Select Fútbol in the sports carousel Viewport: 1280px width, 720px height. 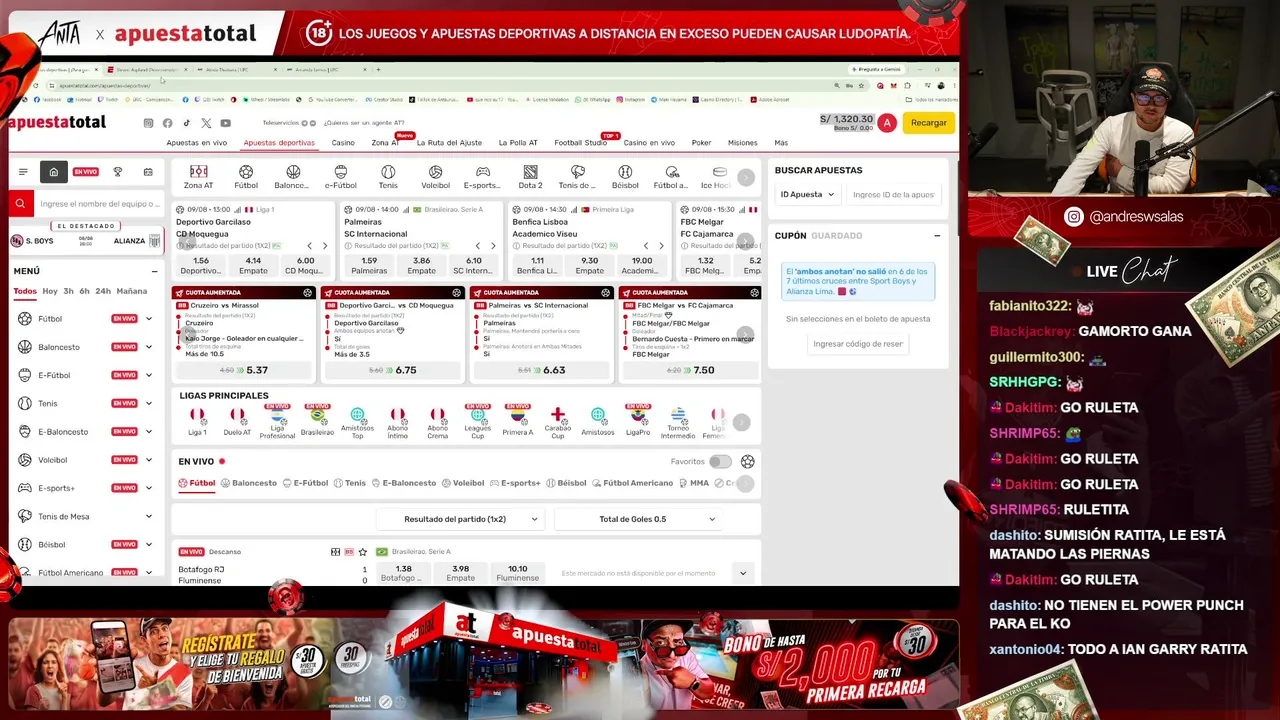coord(246,177)
